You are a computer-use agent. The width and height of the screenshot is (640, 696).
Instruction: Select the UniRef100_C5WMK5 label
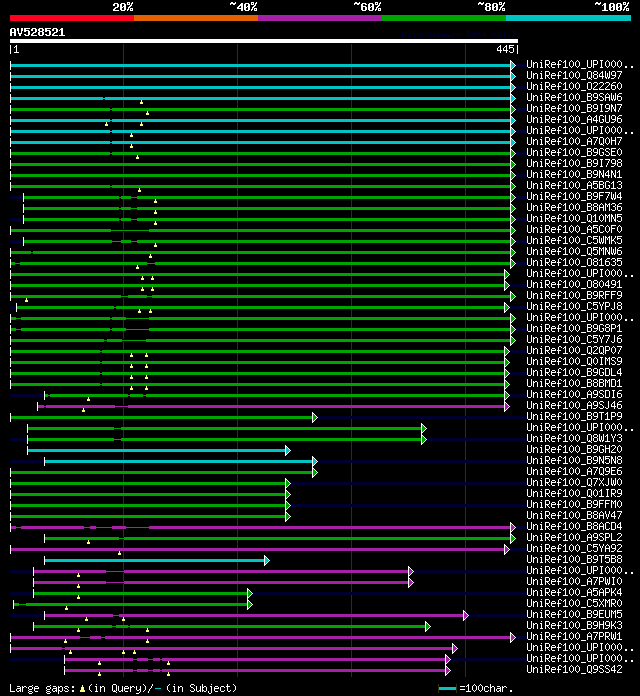(574, 240)
